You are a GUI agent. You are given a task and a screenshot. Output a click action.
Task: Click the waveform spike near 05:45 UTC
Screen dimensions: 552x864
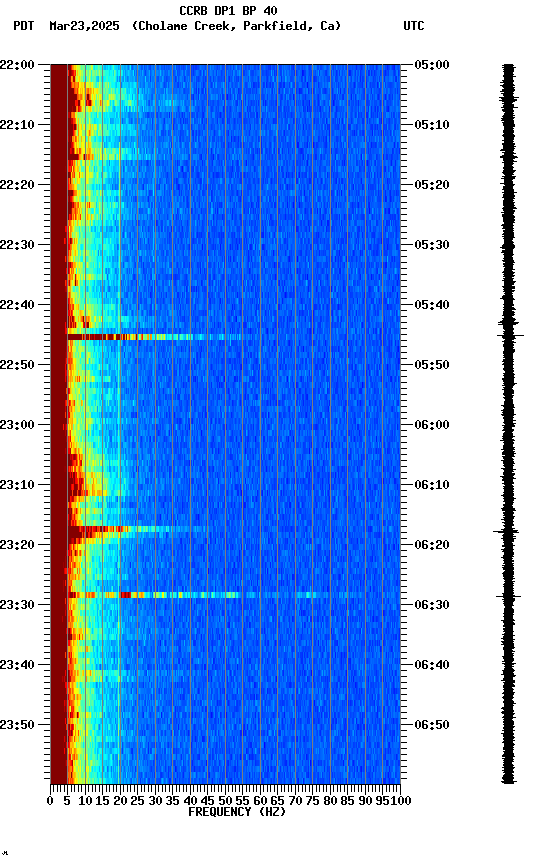tap(510, 335)
